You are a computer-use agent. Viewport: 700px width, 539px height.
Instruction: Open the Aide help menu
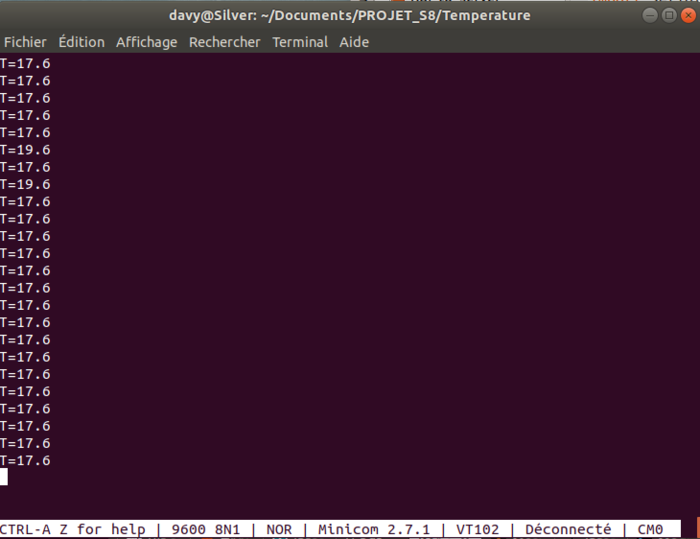(354, 42)
